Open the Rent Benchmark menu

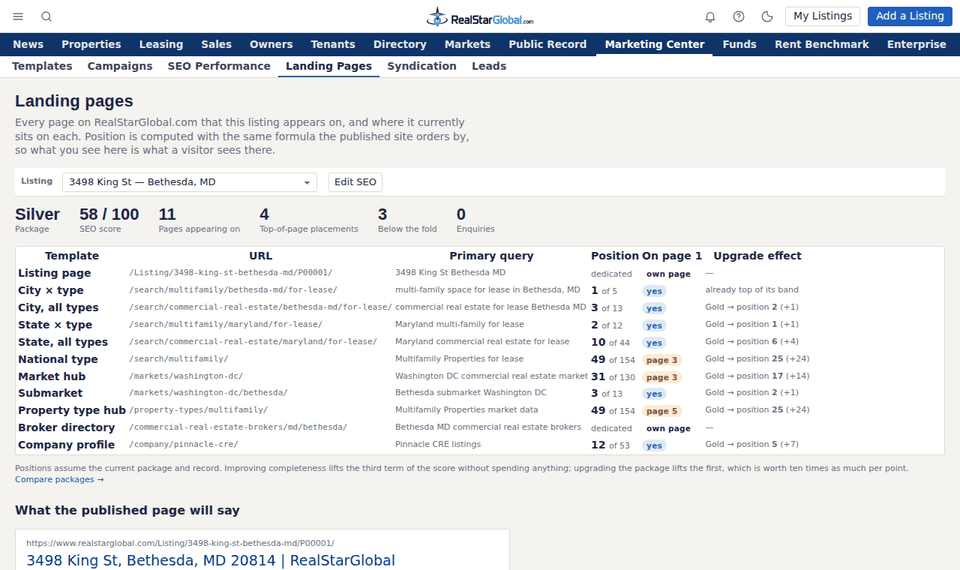coord(822,44)
